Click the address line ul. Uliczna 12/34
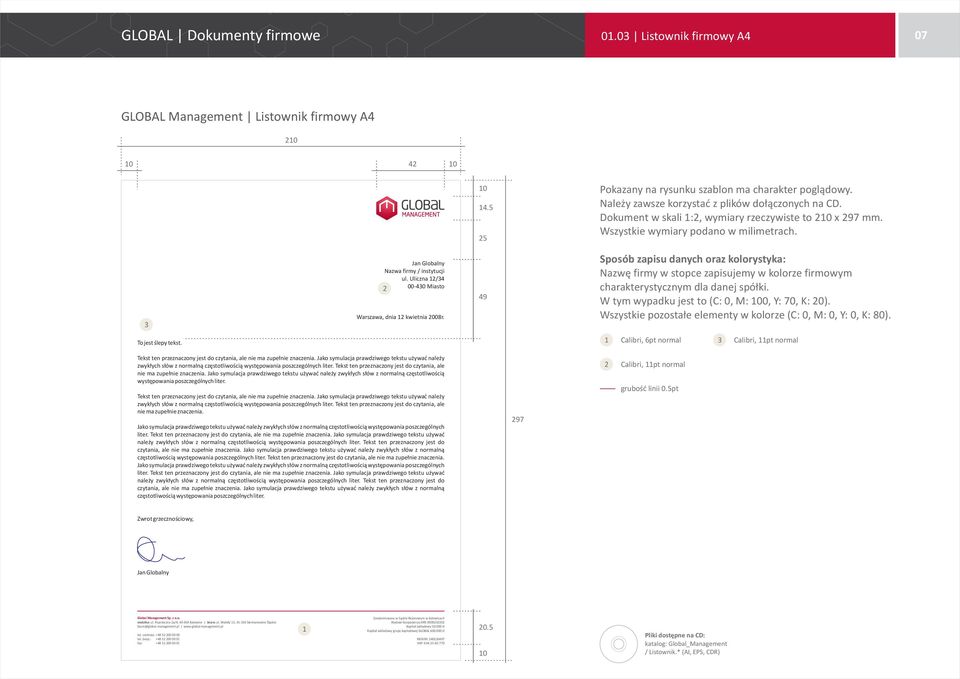The width and height of the screenshot is (960, 679). (423, 279)
